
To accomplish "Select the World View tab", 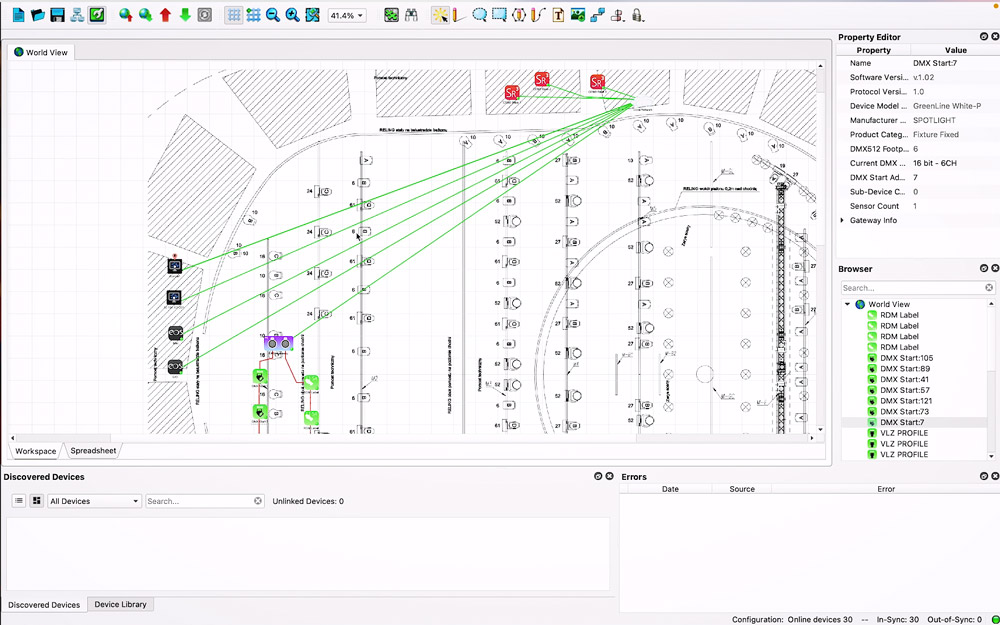I will (41, 52).
